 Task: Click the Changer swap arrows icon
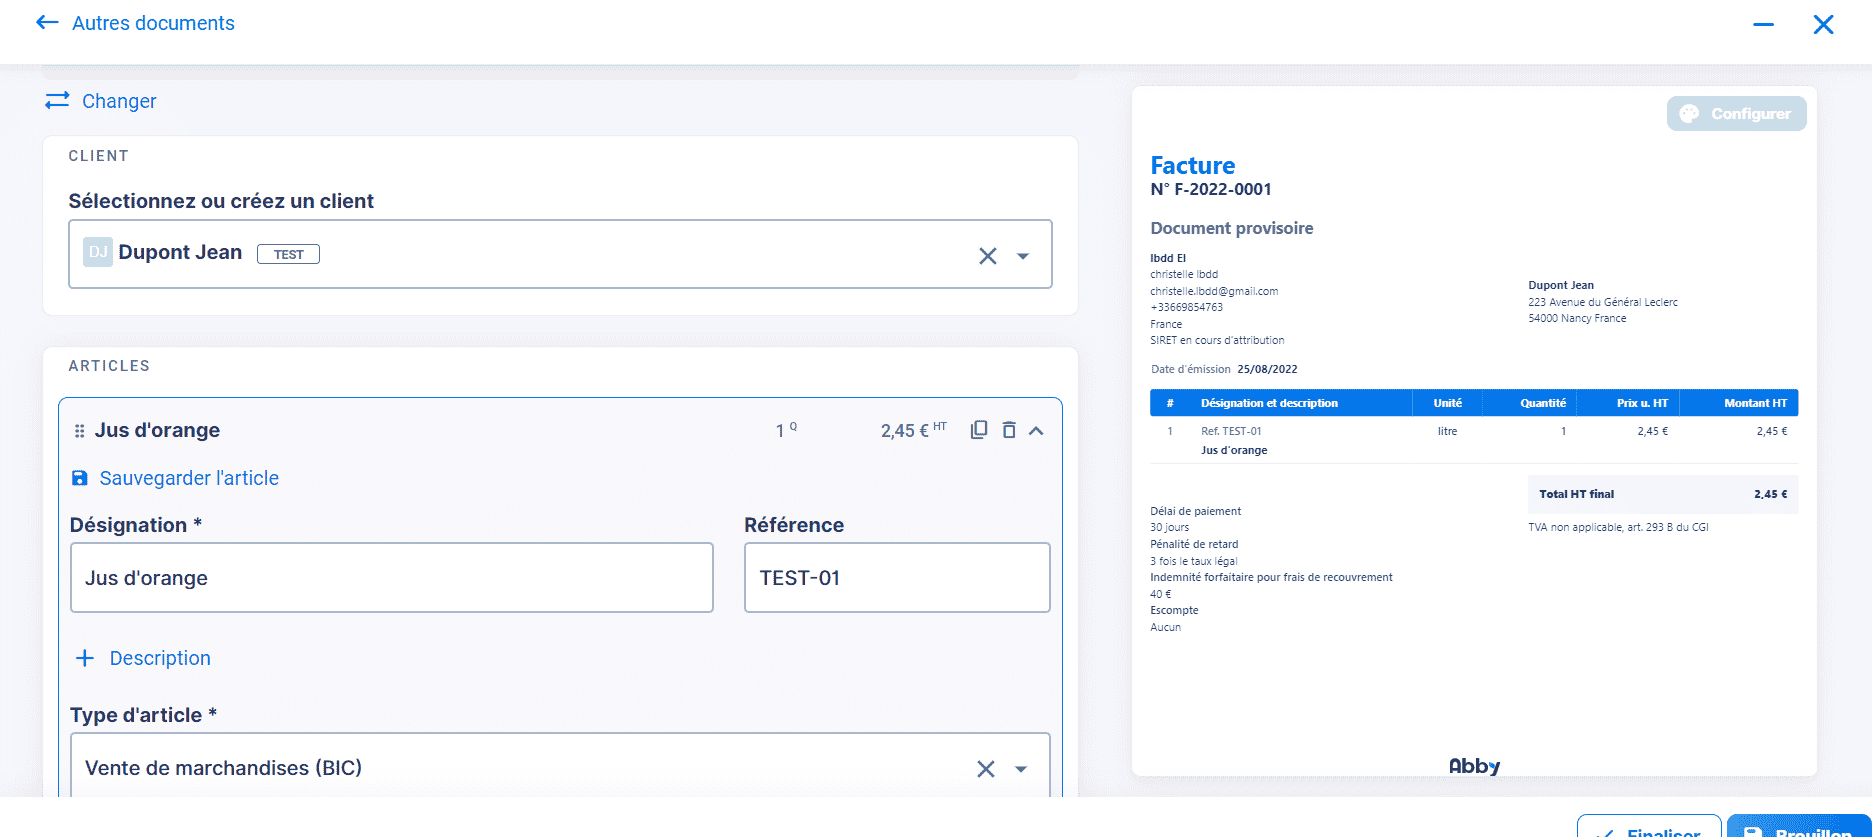click(57, 100)
